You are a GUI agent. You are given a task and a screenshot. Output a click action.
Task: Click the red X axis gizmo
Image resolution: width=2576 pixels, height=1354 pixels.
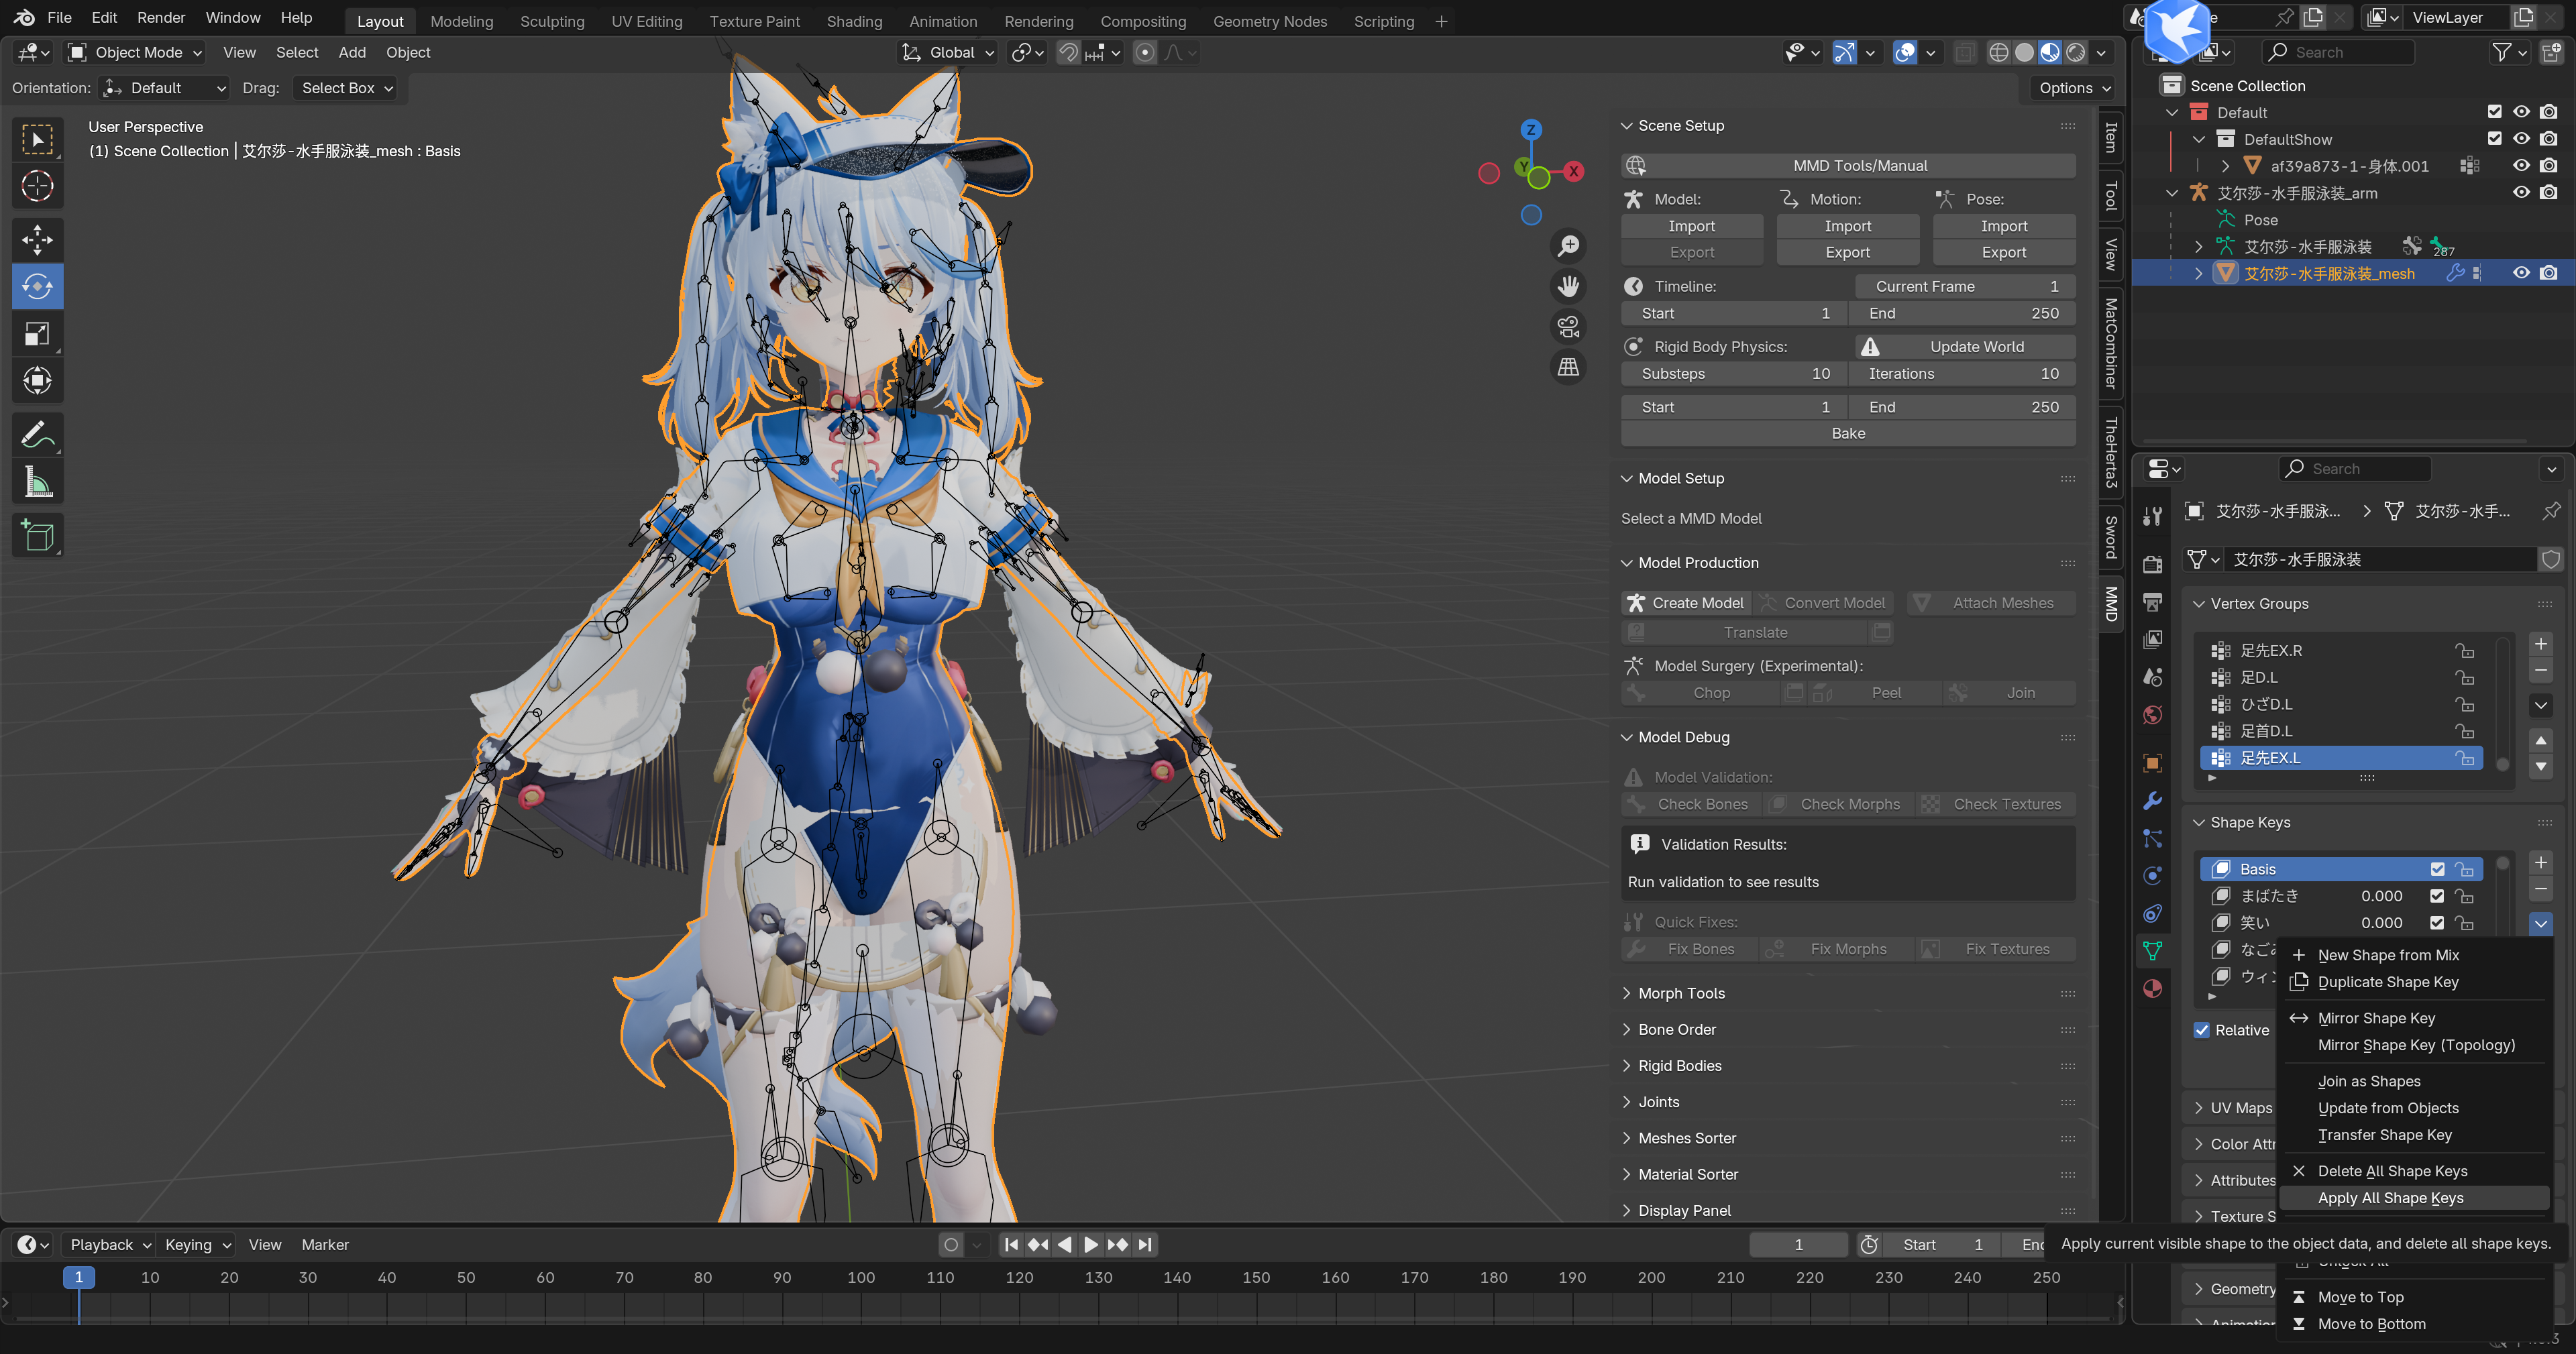1574,171
